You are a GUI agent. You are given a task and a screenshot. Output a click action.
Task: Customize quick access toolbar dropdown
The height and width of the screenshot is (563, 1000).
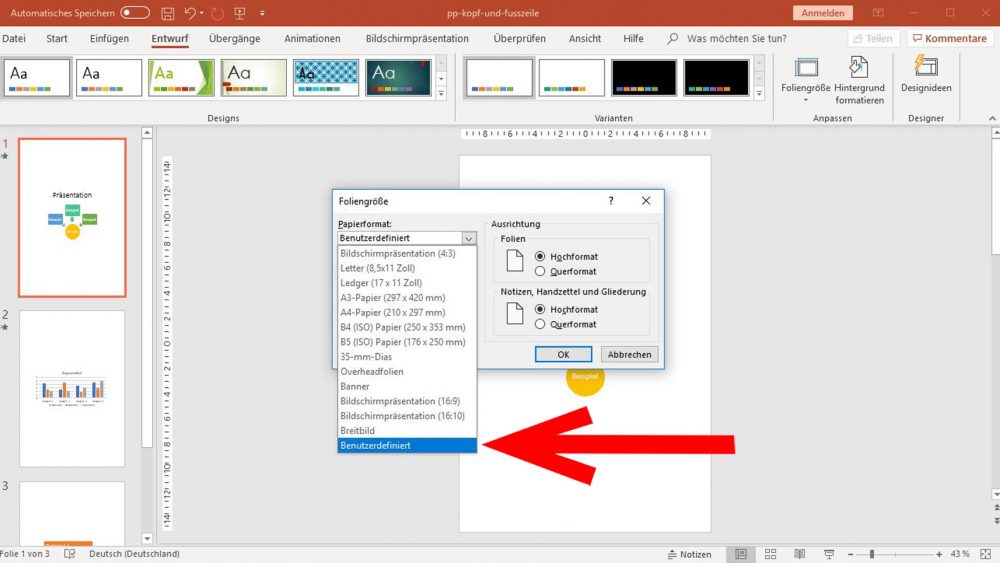click(x=262, y=13)
